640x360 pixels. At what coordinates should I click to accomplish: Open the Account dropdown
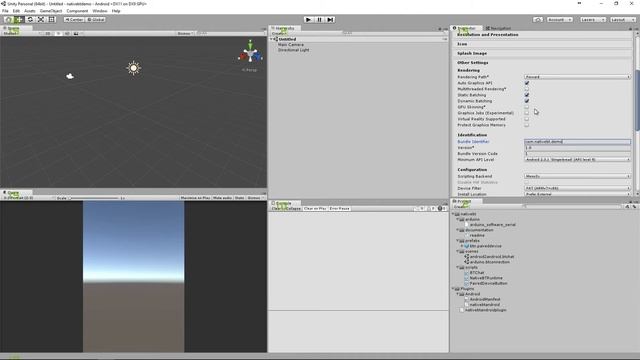click(560, 20)
